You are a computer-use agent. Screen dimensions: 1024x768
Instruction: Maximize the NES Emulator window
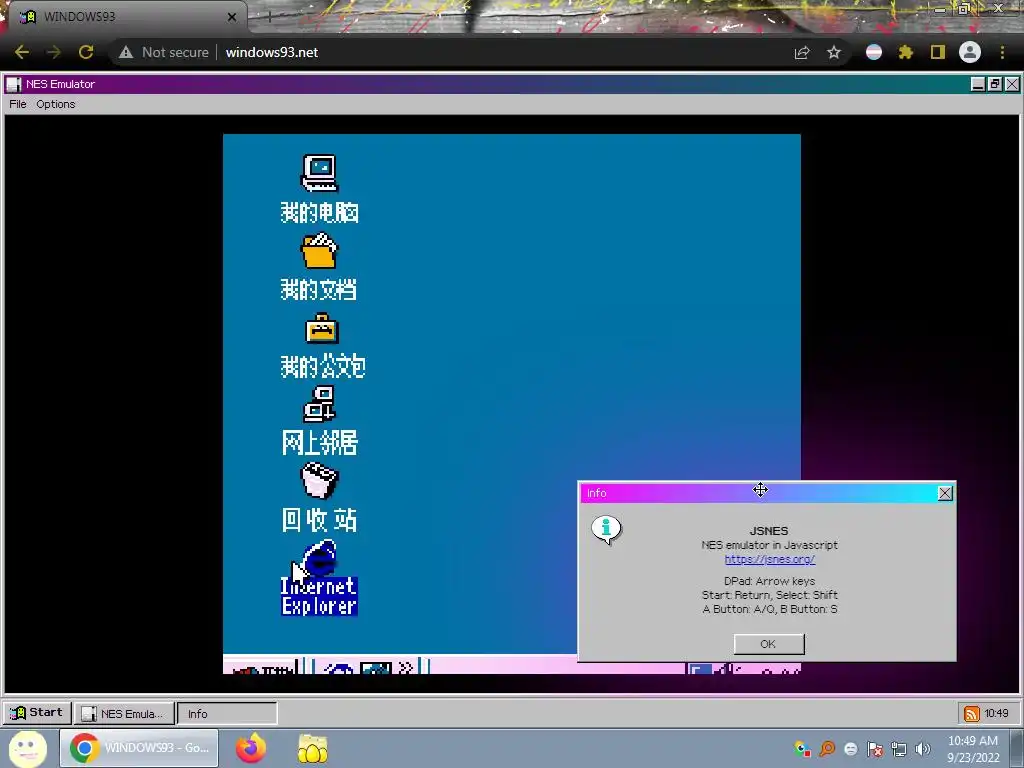click(995, 84)
